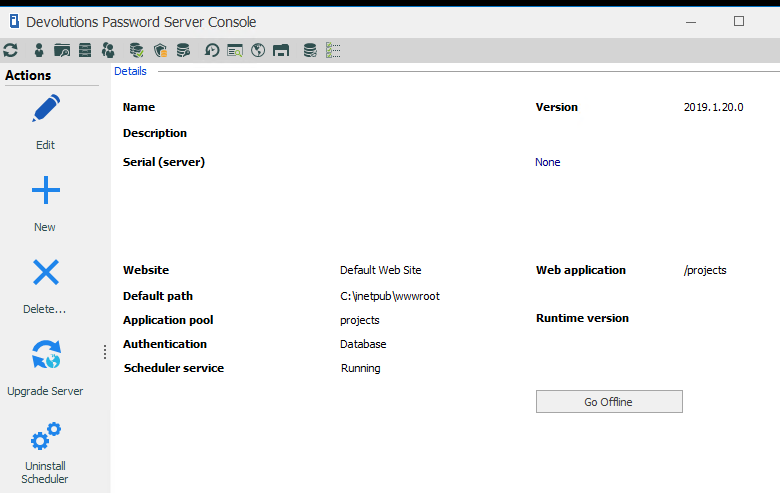
Task: Click the globe toolbar icon
Action: pyautogui.click(x=258, y=50)
